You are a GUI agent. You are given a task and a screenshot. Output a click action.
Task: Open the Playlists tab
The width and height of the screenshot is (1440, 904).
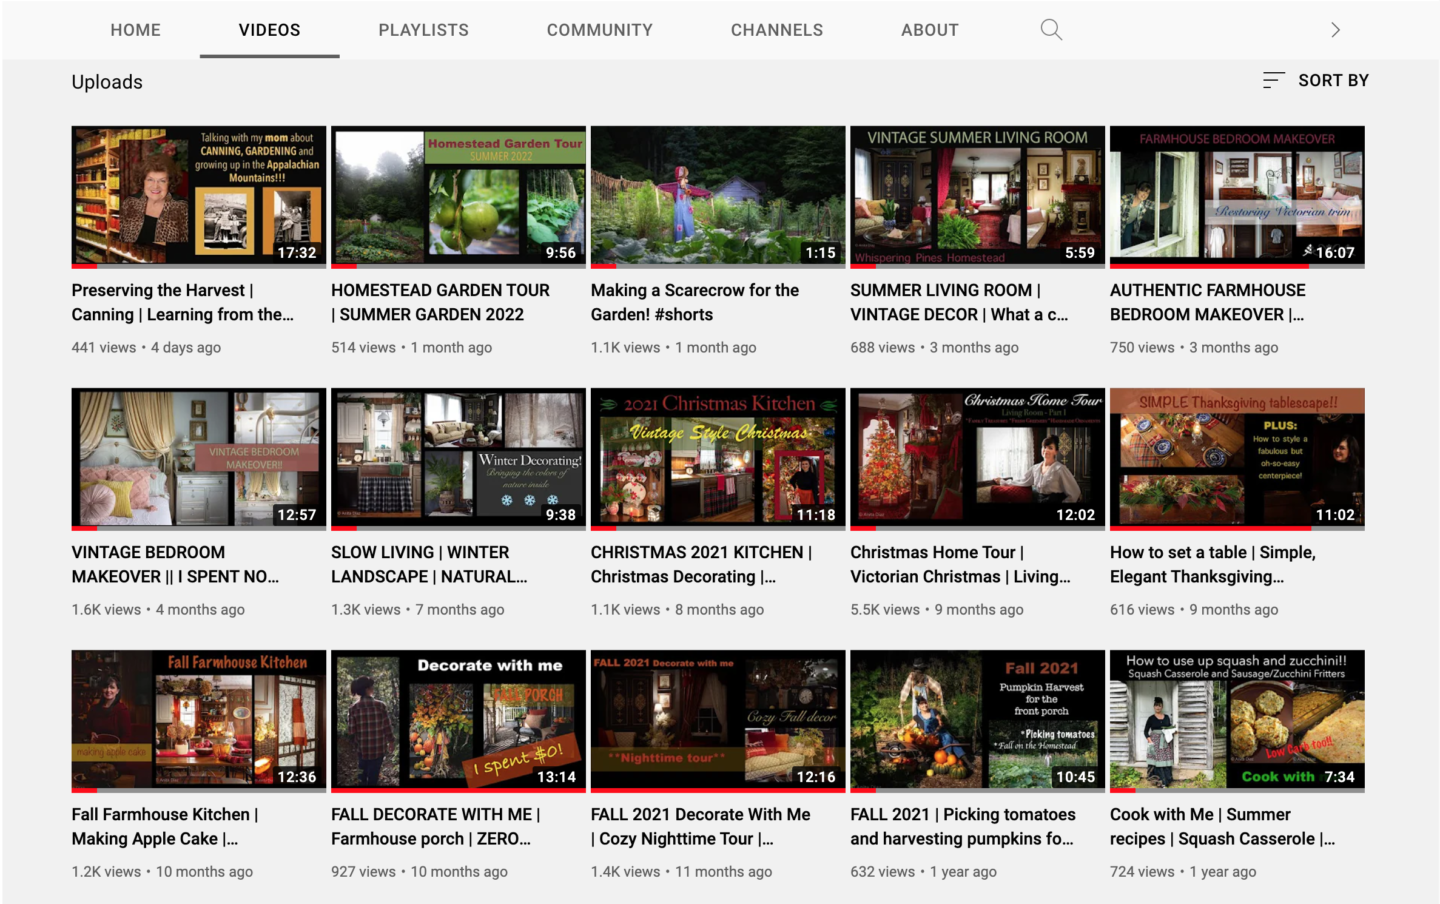pos(423,30)
